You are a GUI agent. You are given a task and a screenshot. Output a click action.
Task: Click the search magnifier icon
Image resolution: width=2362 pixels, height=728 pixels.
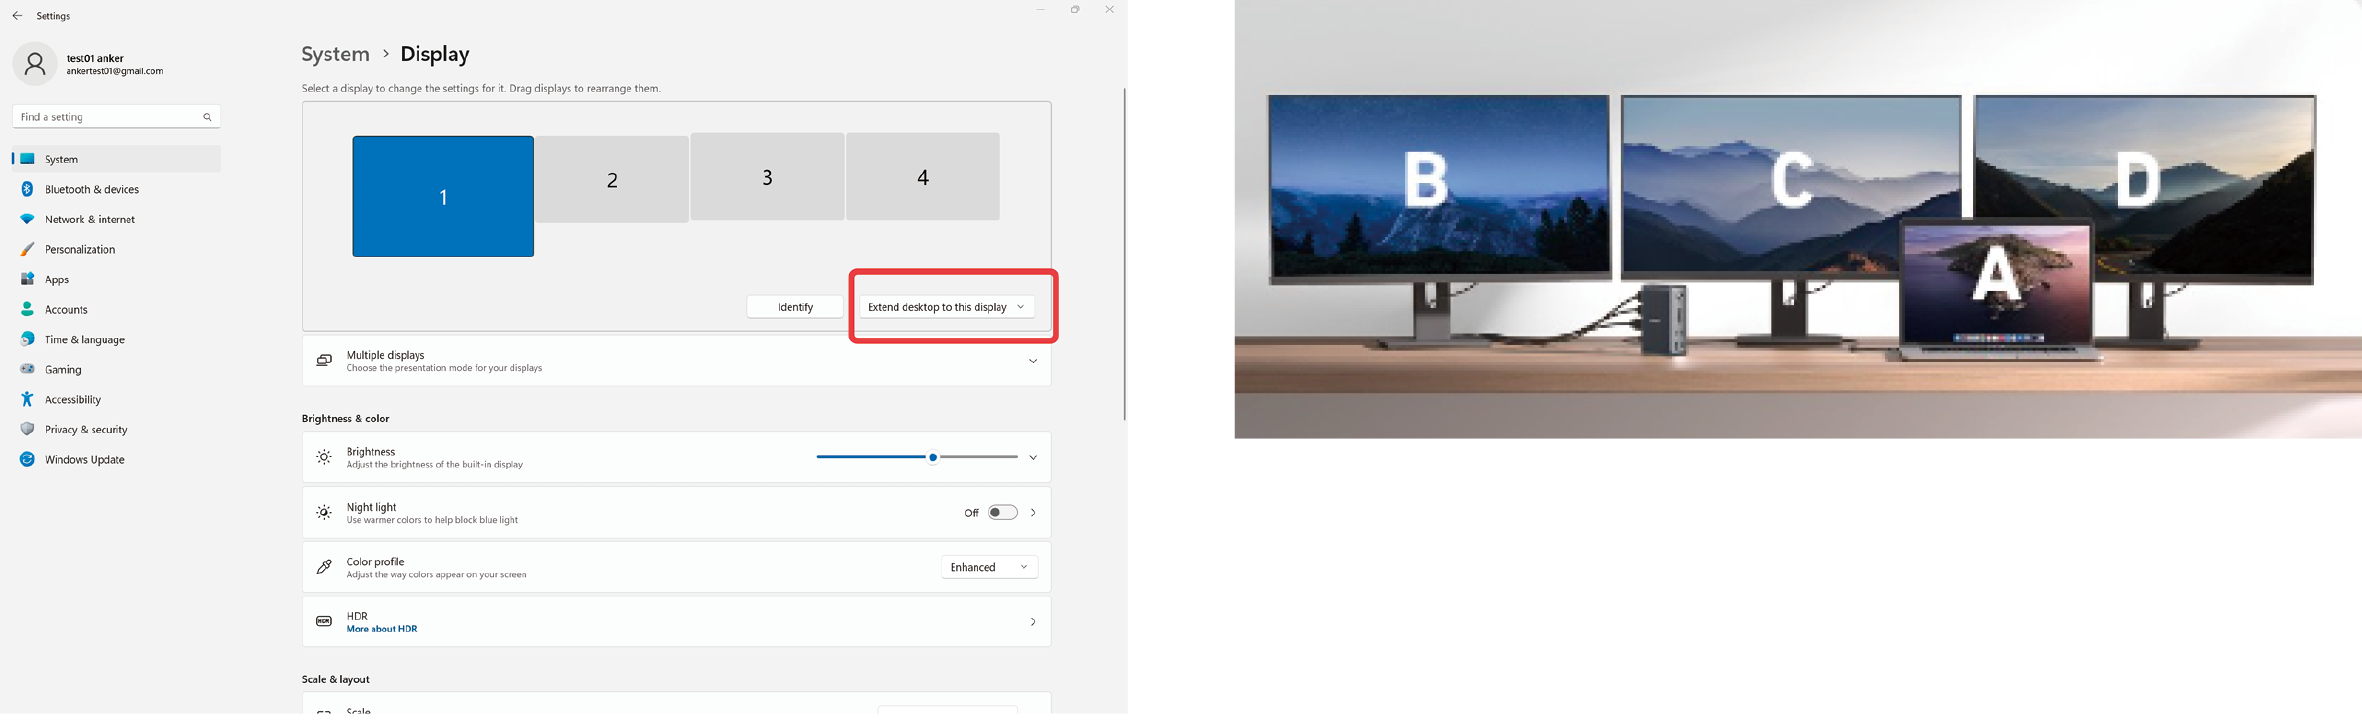(x=207, y=117)
